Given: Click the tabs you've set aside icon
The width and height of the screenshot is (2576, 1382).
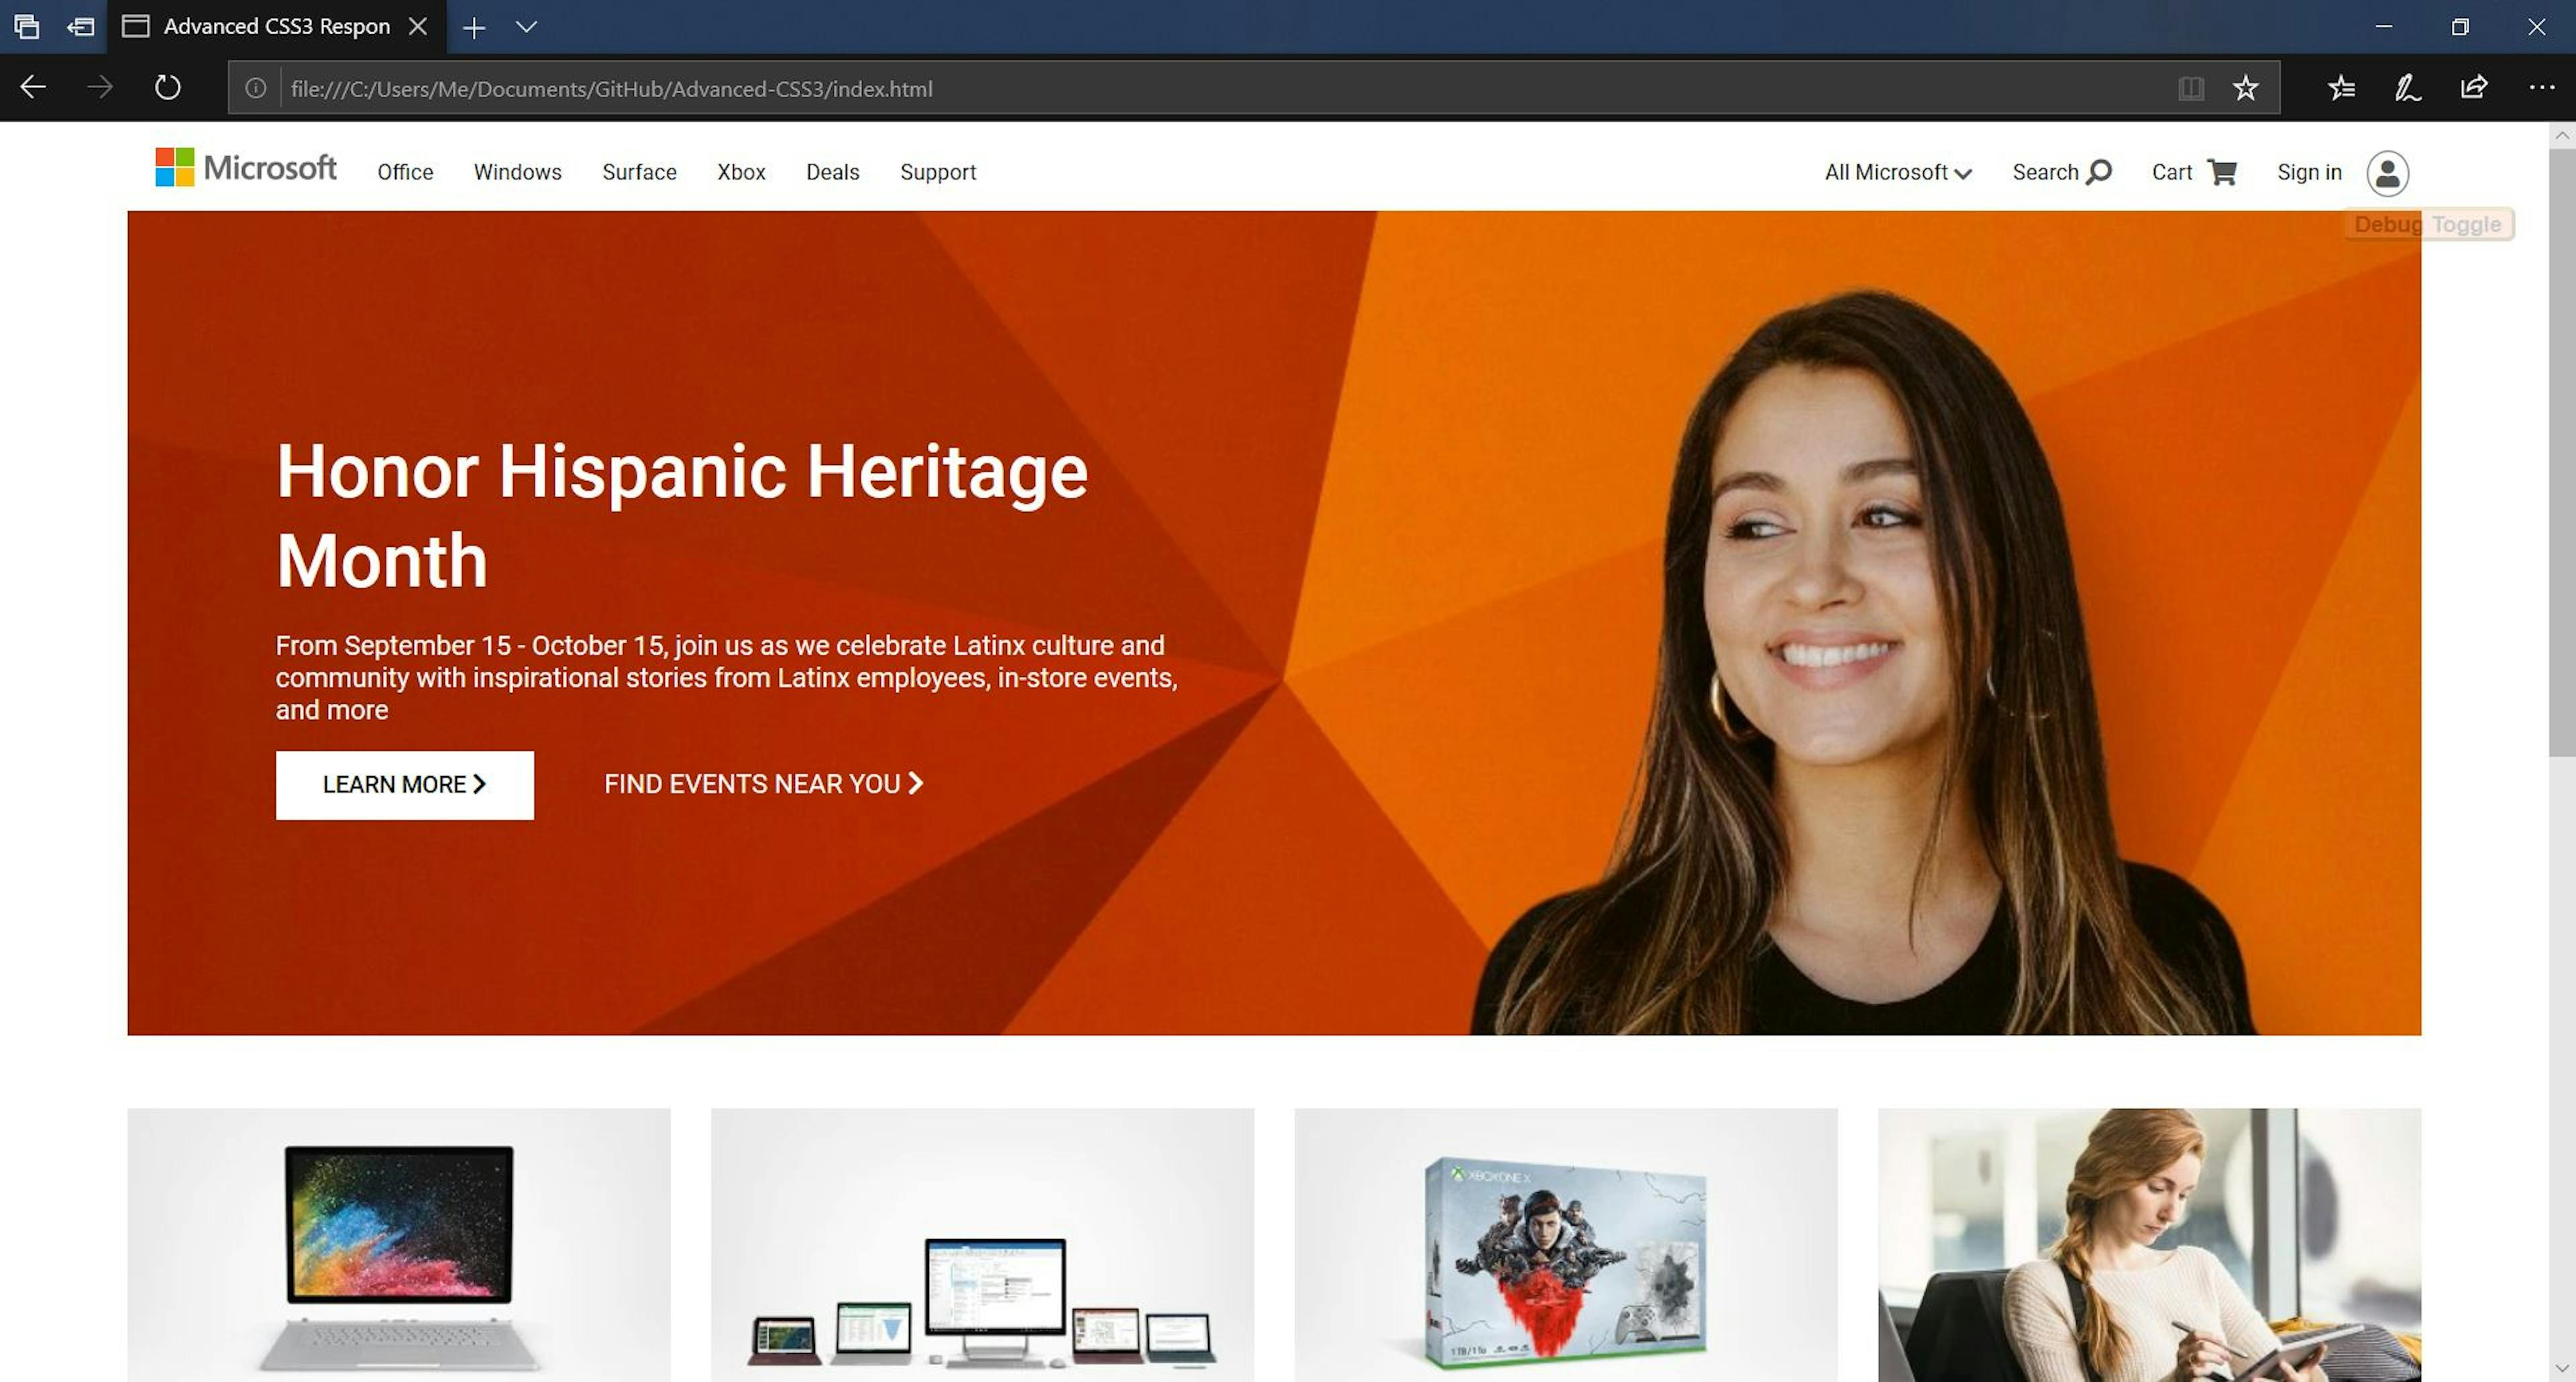Looking at the screenshot, I should 27,27.
